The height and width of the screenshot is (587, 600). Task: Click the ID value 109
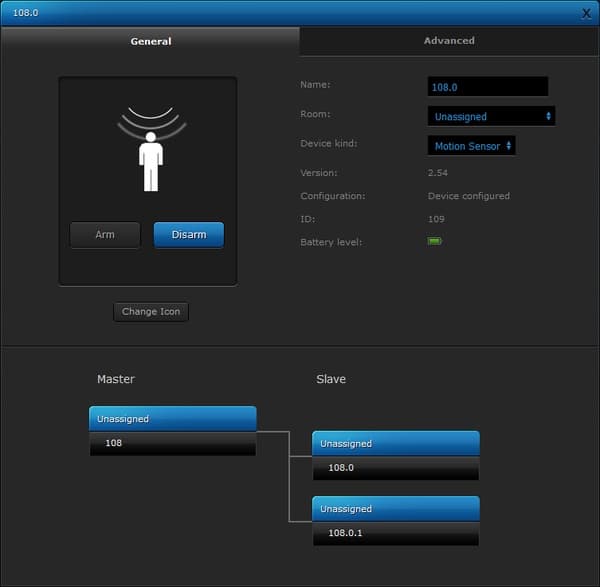coord(436,219)
